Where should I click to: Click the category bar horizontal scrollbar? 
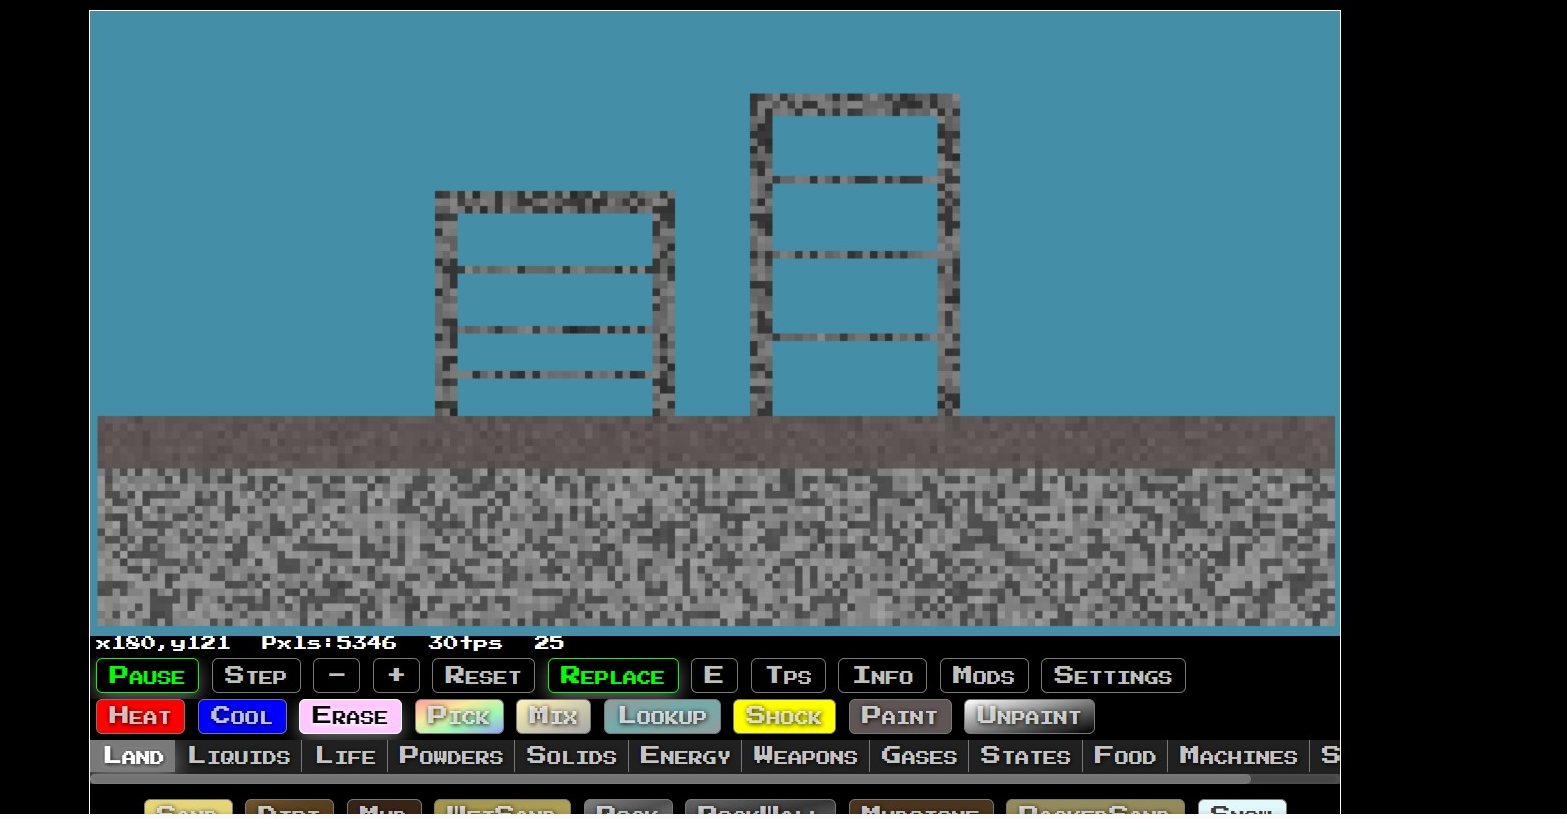click(x=670, y=779)
